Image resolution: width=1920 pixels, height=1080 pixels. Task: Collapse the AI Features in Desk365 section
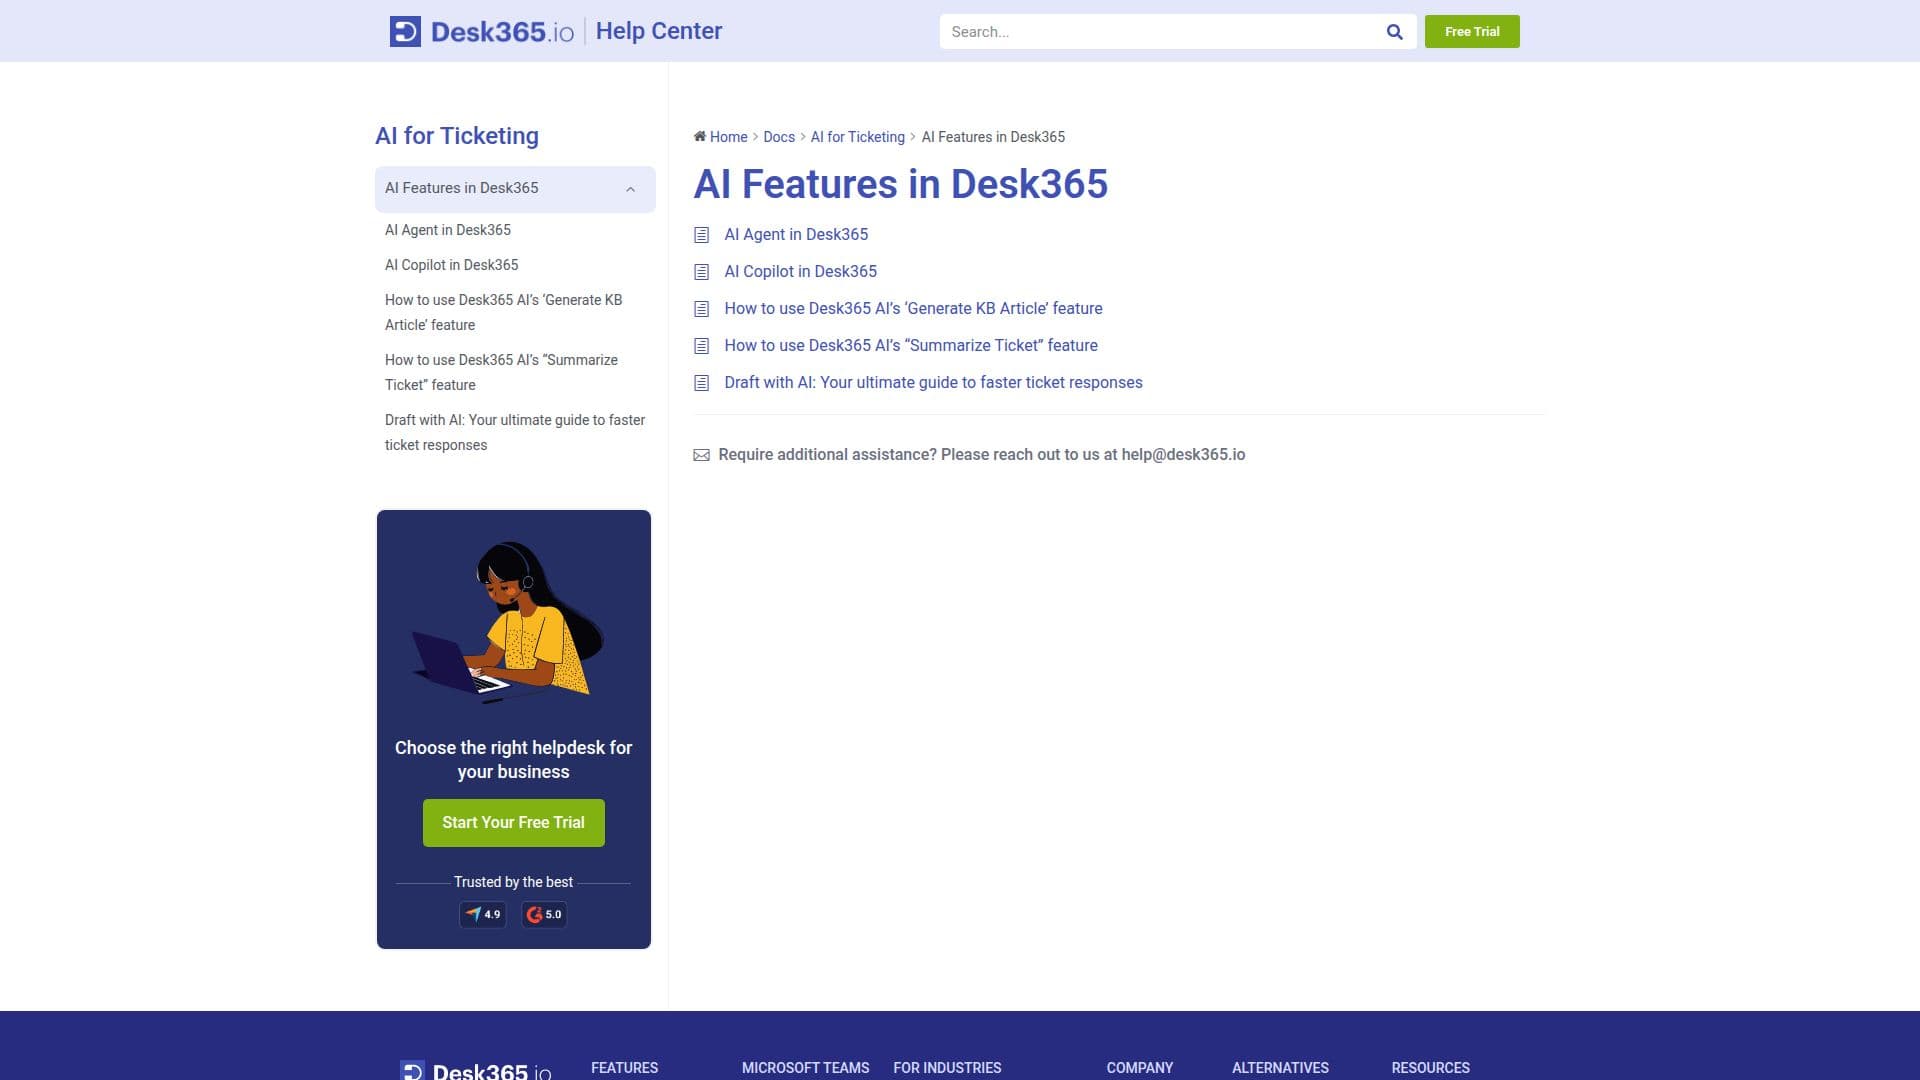click(630, 189)
